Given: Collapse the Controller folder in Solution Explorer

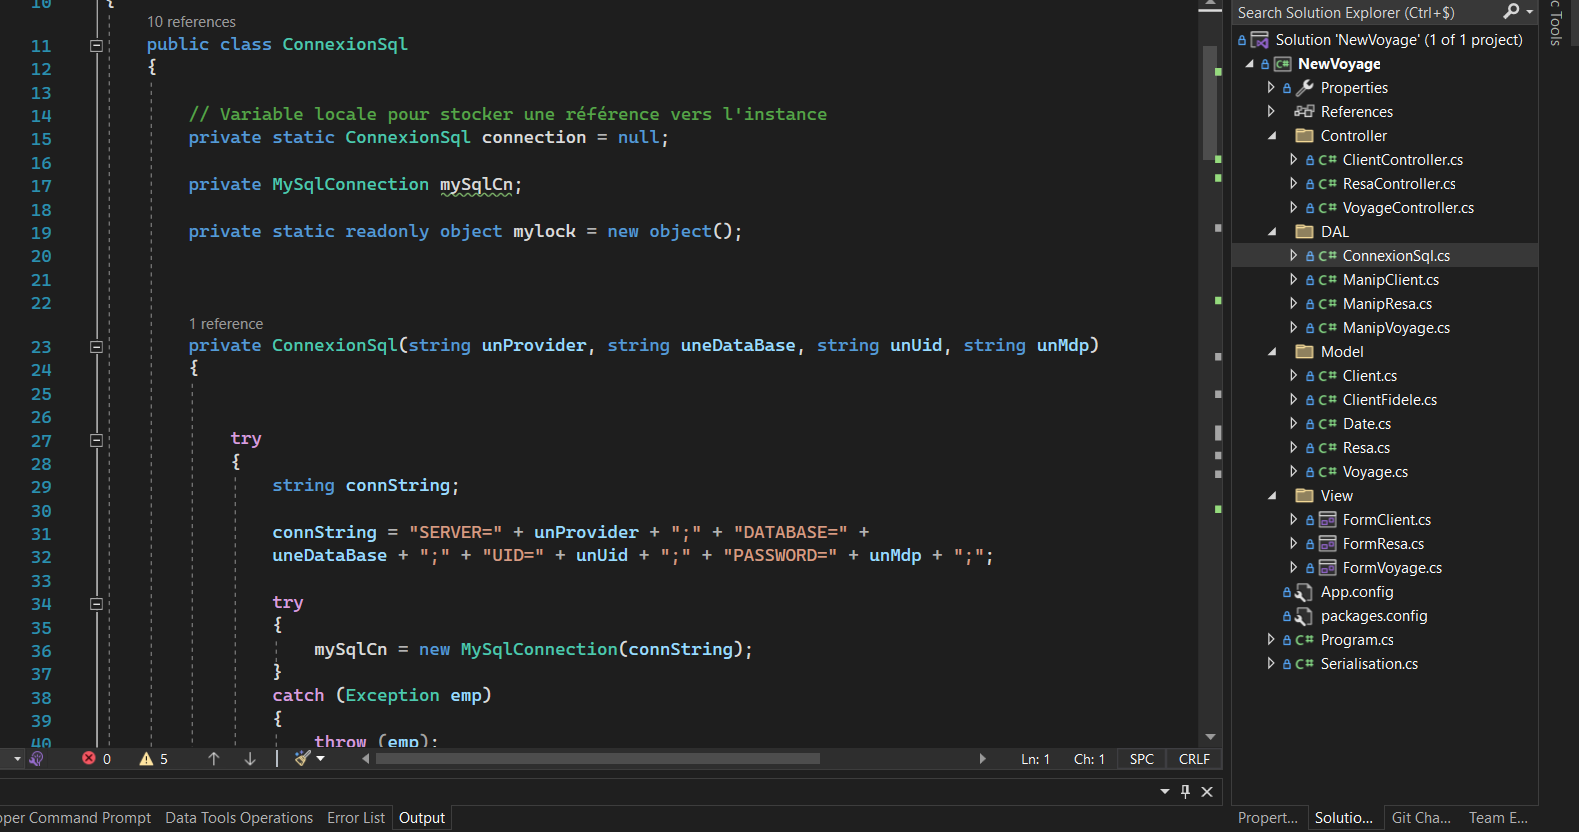Looking at the screenshot, I should pyautogui.click(x=1272, y=136).
